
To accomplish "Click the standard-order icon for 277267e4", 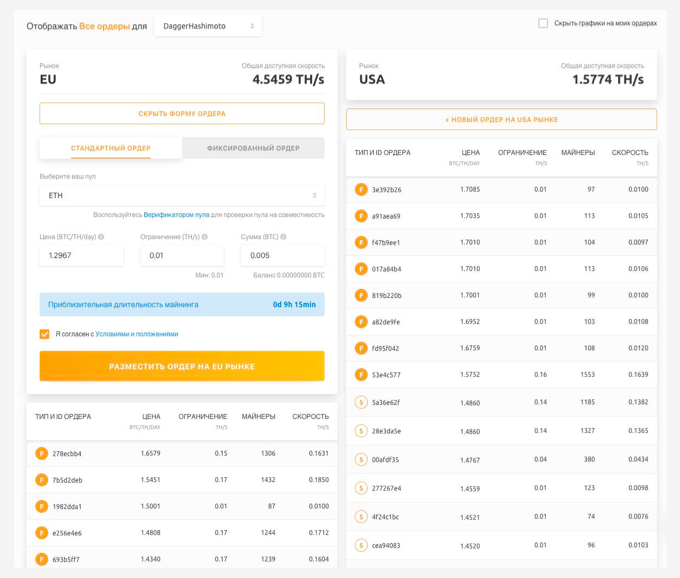I will click(361, 488).
